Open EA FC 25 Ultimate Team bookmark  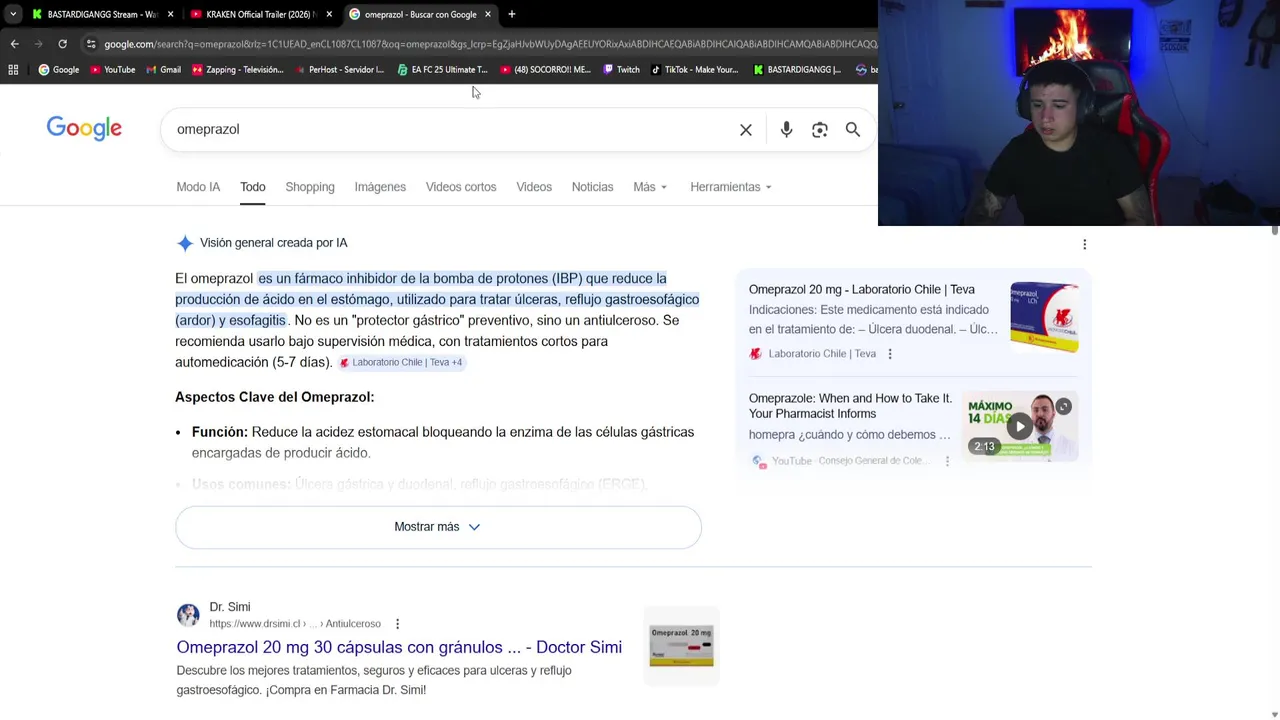click(x=442, y=70)
